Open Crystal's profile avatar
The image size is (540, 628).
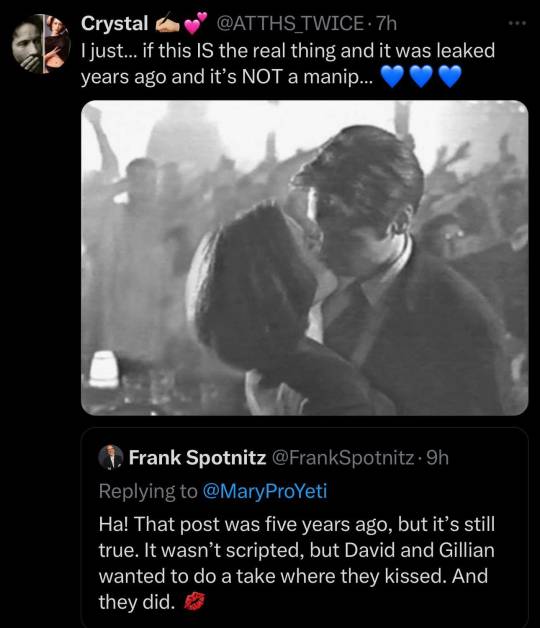(x=41, y=44)
